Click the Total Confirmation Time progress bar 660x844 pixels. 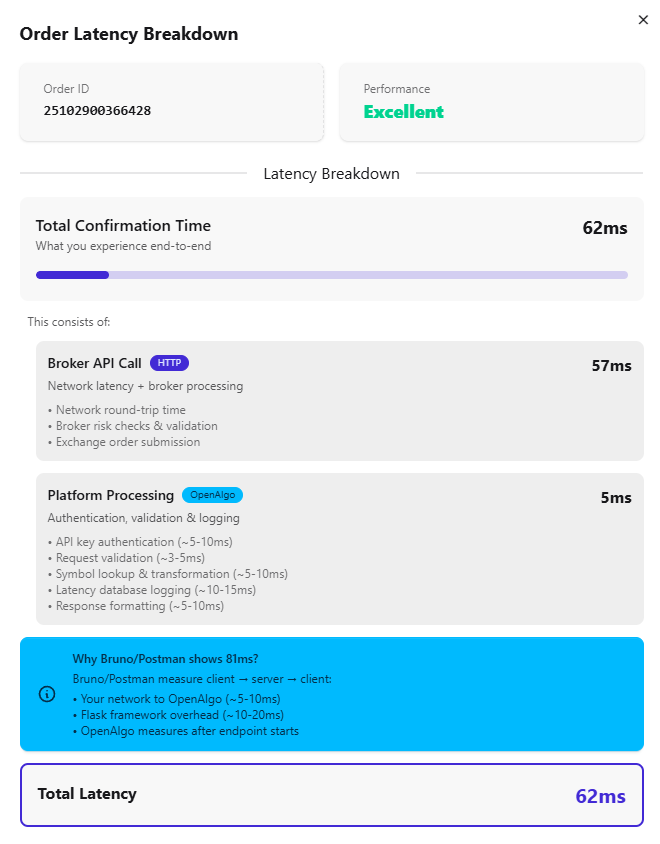pyautogui.click(x=332, y=275)
